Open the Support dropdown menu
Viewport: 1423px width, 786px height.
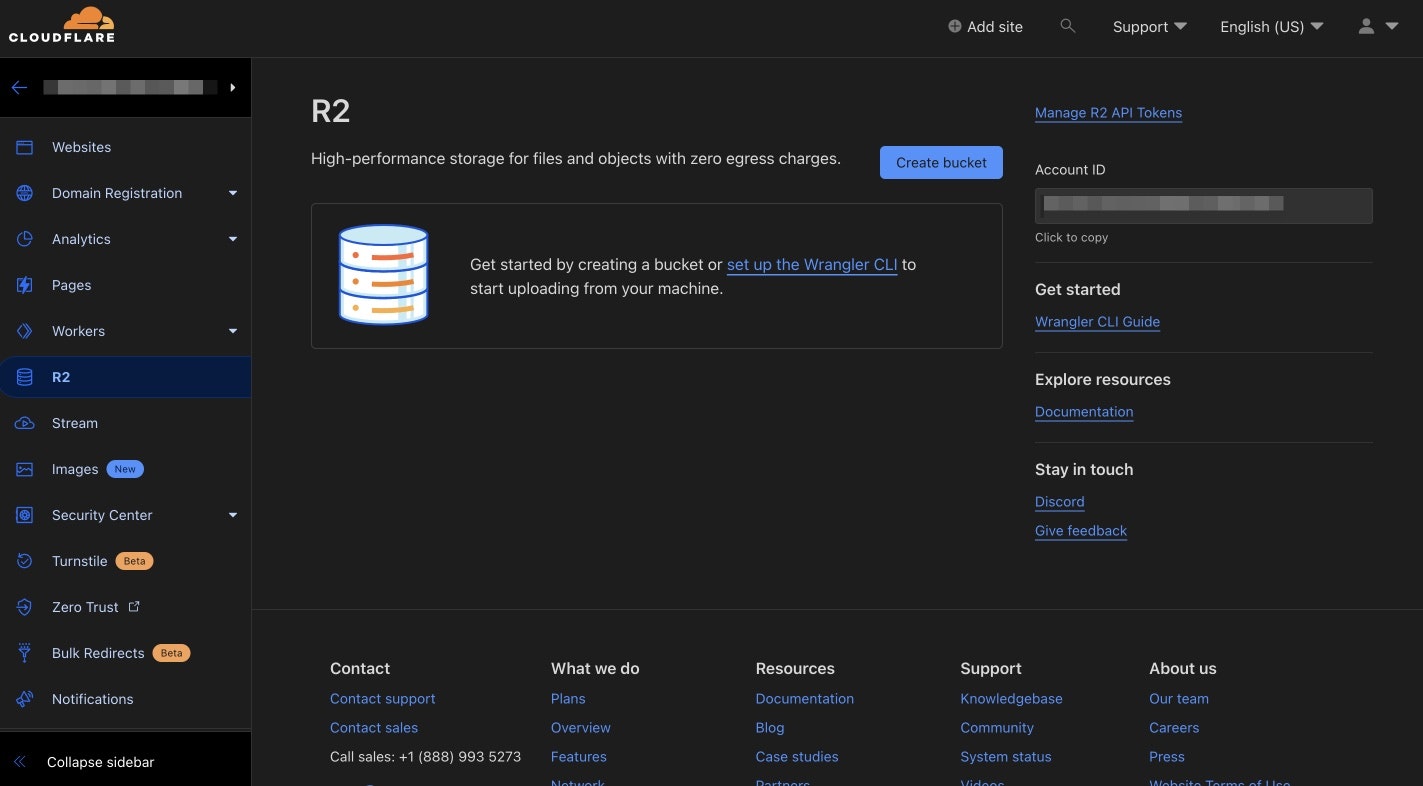[1149, 27]
